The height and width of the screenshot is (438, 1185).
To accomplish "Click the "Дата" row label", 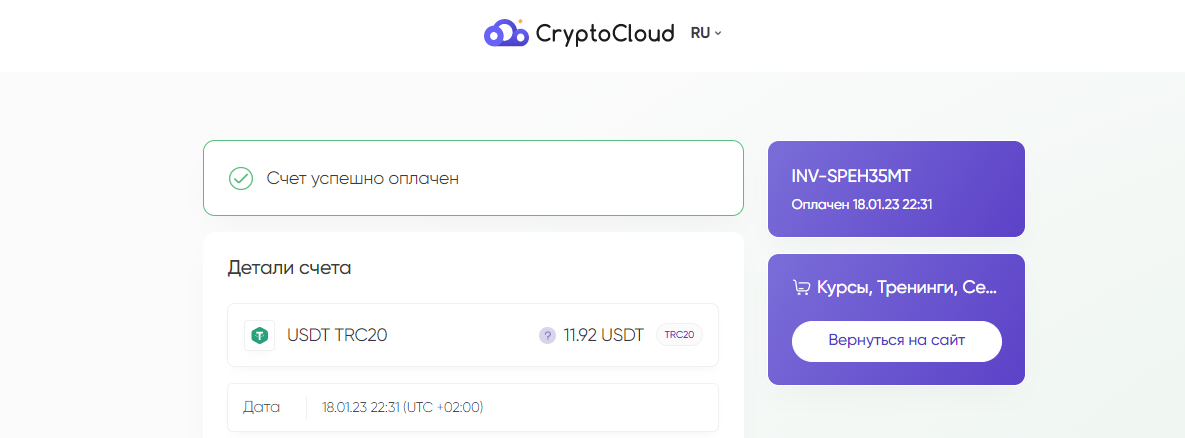I will [261, 408].
